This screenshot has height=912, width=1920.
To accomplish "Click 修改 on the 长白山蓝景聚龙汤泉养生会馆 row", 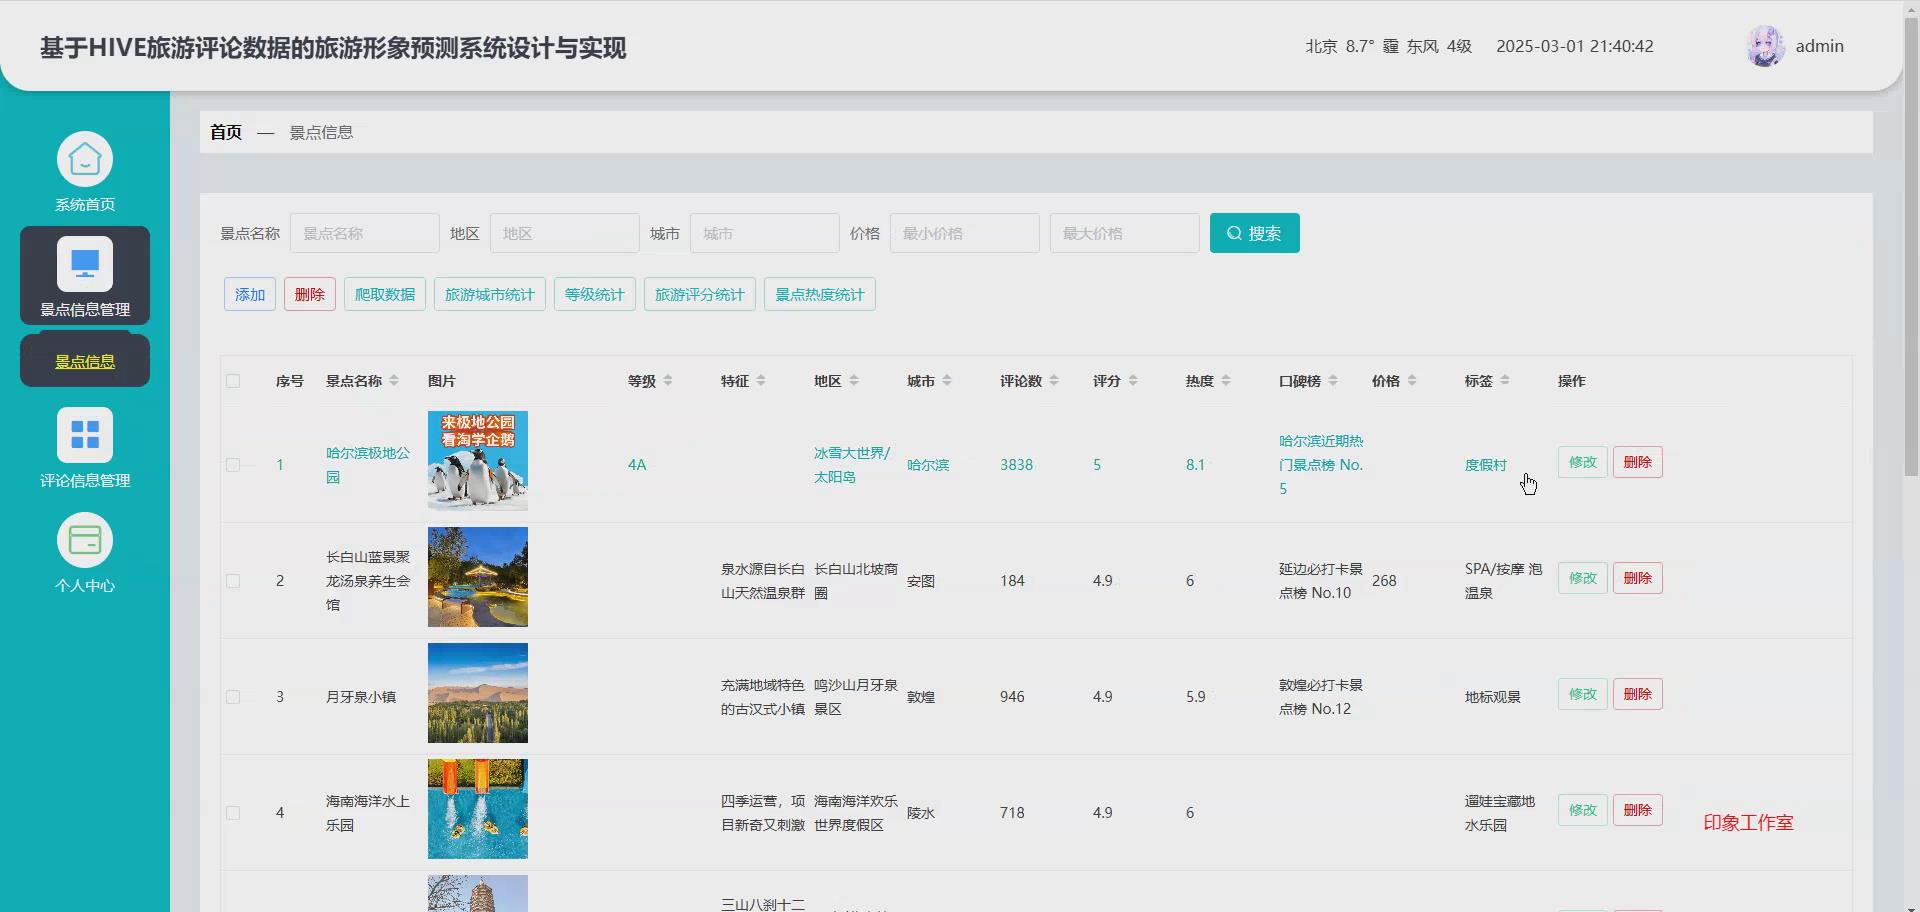I will click(x=1581, y=577).
